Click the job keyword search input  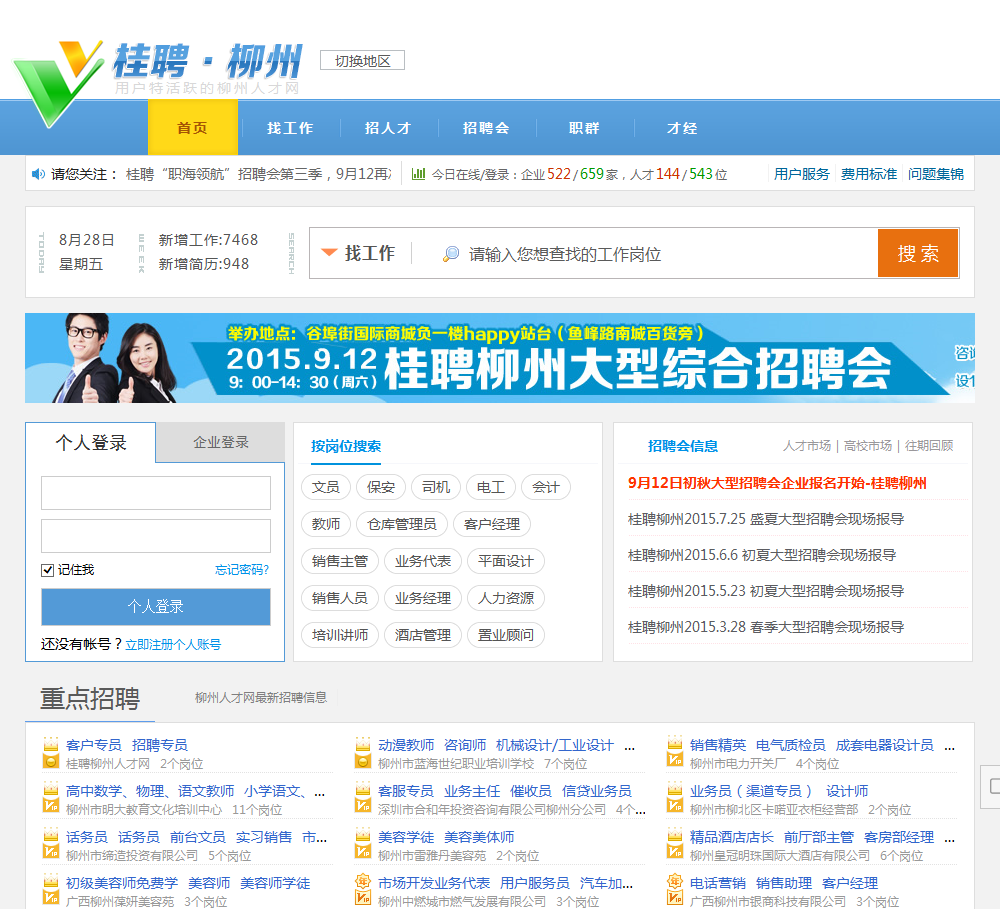(x=644, y=254)
